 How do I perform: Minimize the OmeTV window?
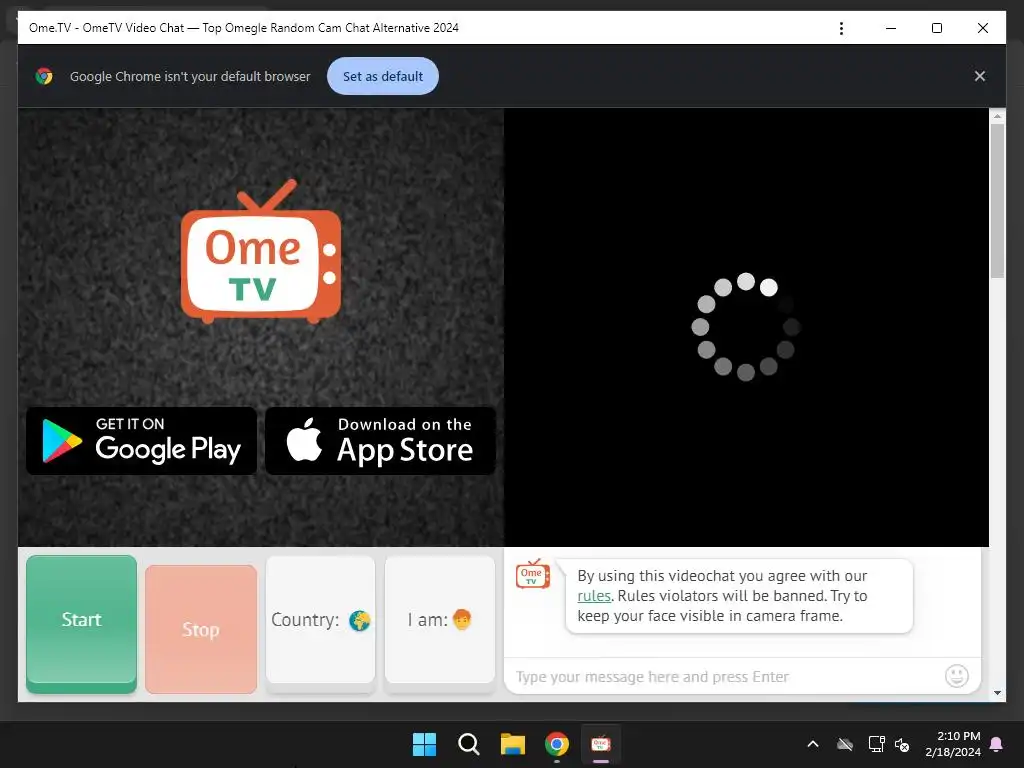click(891, 28)
